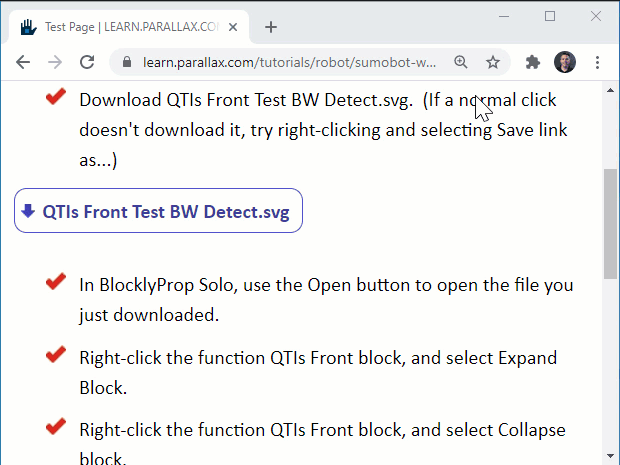
Task: Open the user profile avatar
Action: [565, 62]
